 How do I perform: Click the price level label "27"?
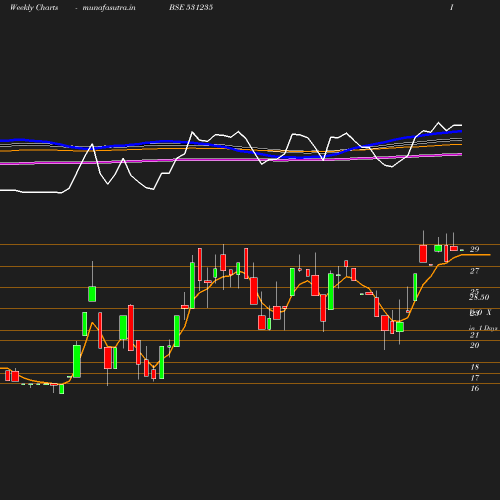[x=474, y=271]
